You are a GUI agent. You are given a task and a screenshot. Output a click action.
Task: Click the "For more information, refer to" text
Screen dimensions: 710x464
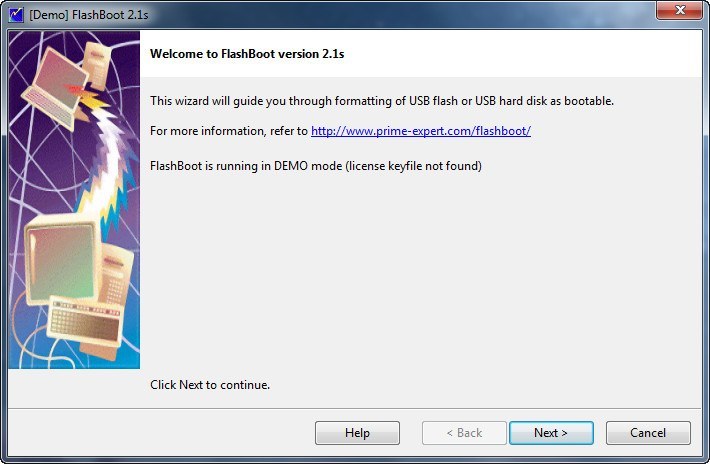[x=229, y=131]
